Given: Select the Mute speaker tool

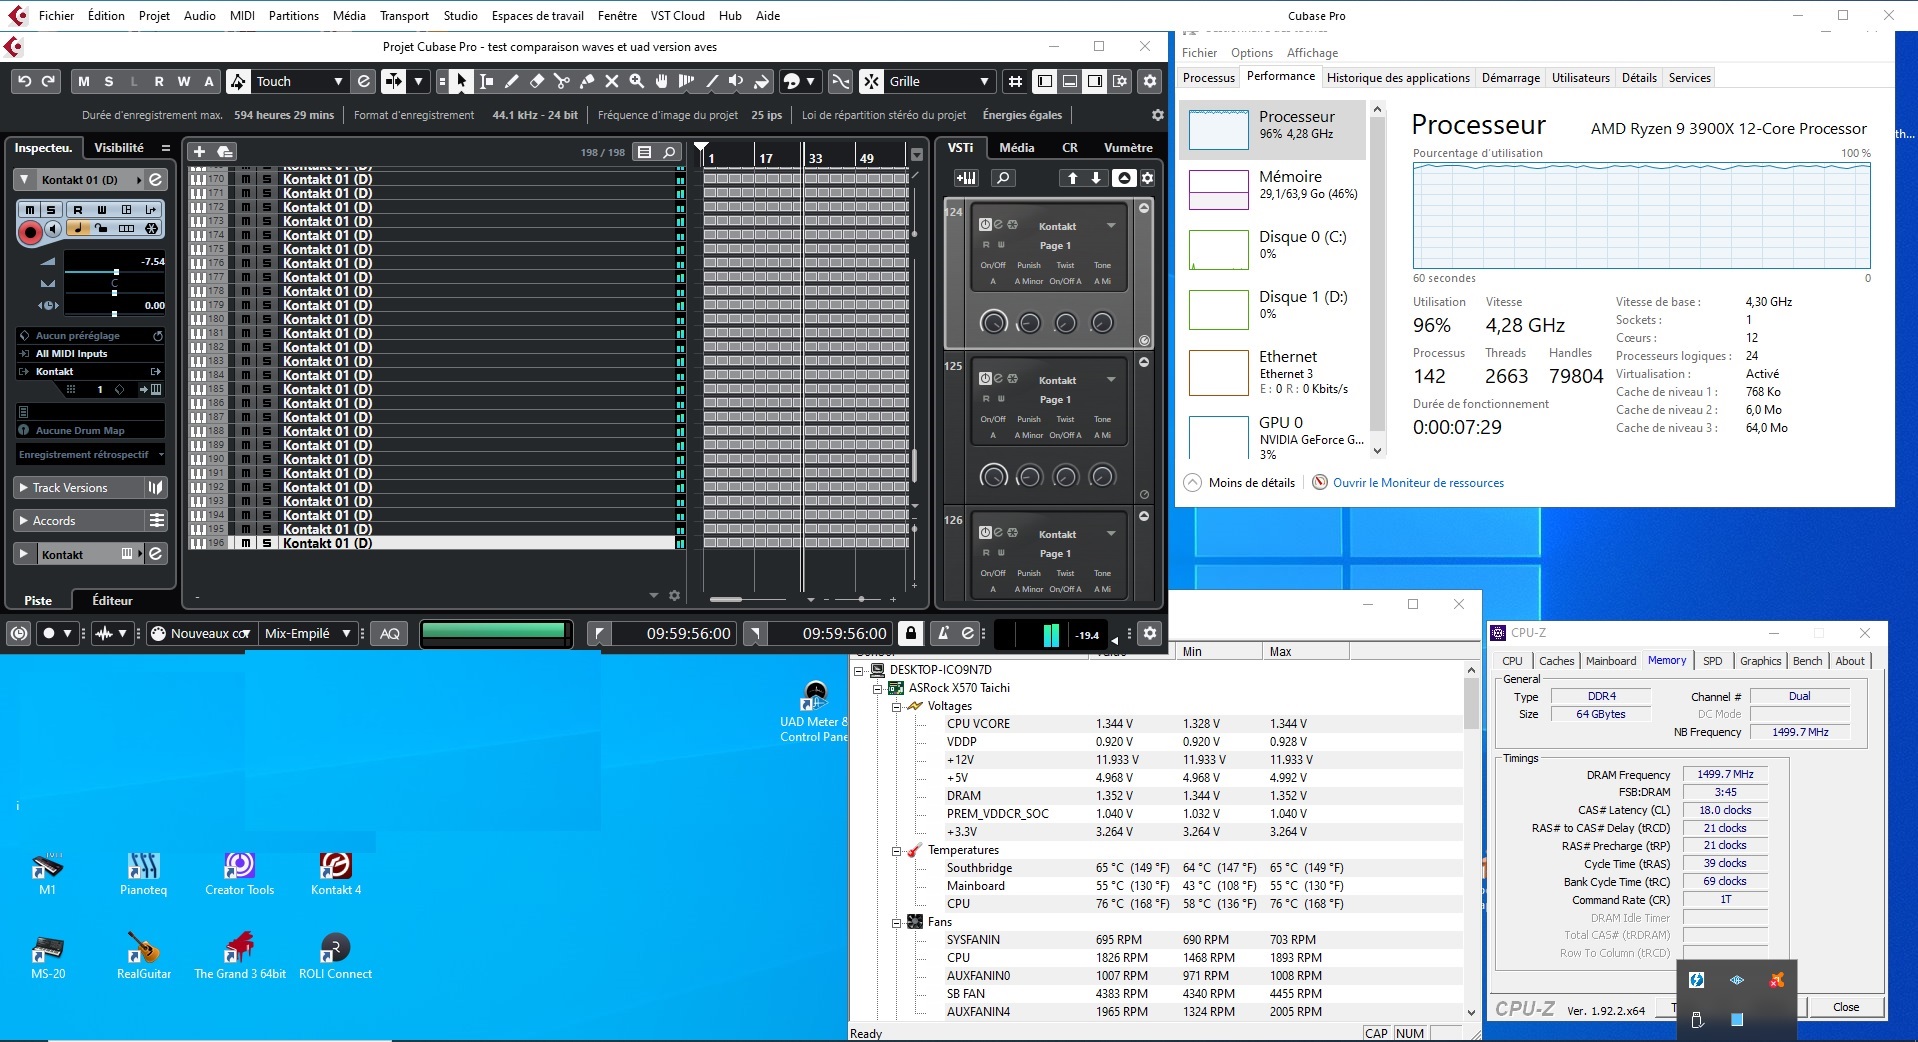Looking at the screenshot, I should click(736, 81).
